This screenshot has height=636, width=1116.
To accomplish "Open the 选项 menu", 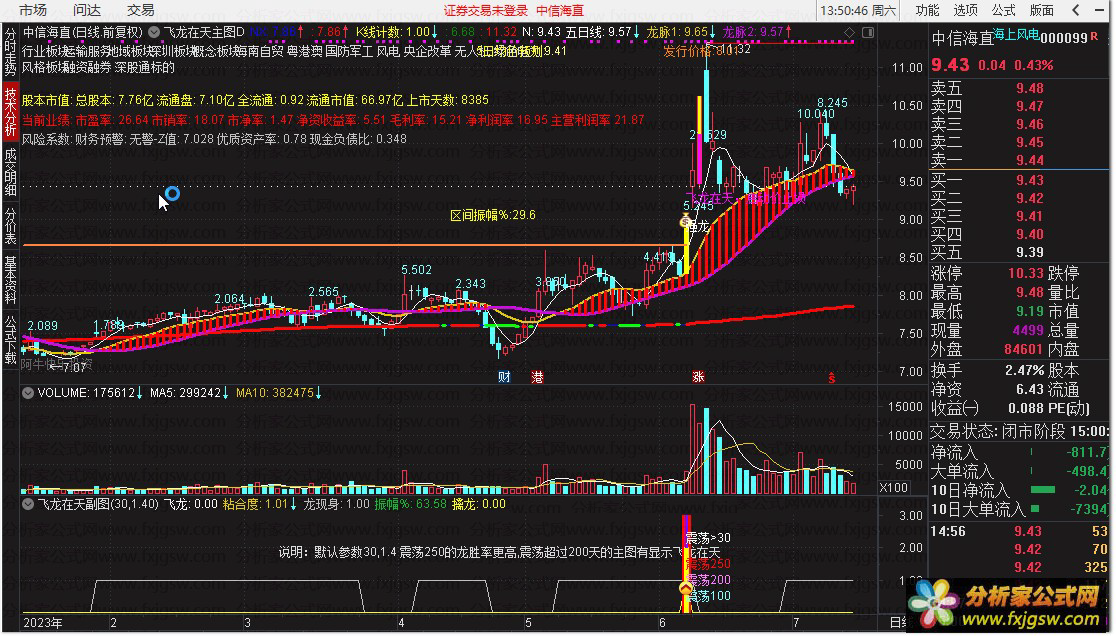I will click(965, 10).
